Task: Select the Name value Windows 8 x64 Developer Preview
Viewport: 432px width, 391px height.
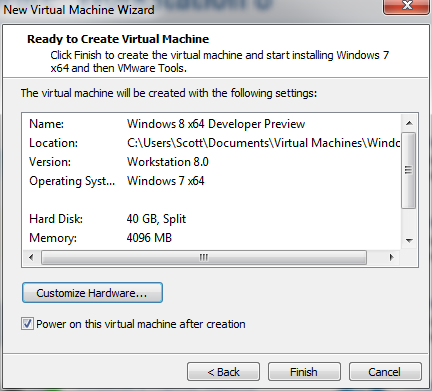Action: pyautogui.click(x=216, y=124)
